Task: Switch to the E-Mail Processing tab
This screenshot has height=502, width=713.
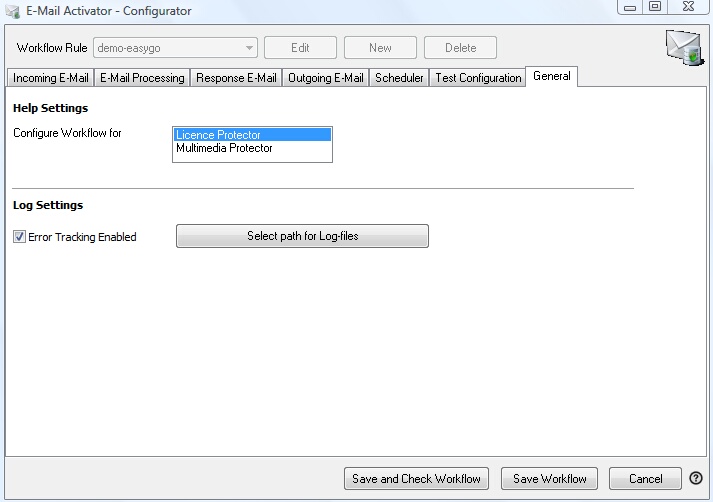Action: tap(142, 78)
